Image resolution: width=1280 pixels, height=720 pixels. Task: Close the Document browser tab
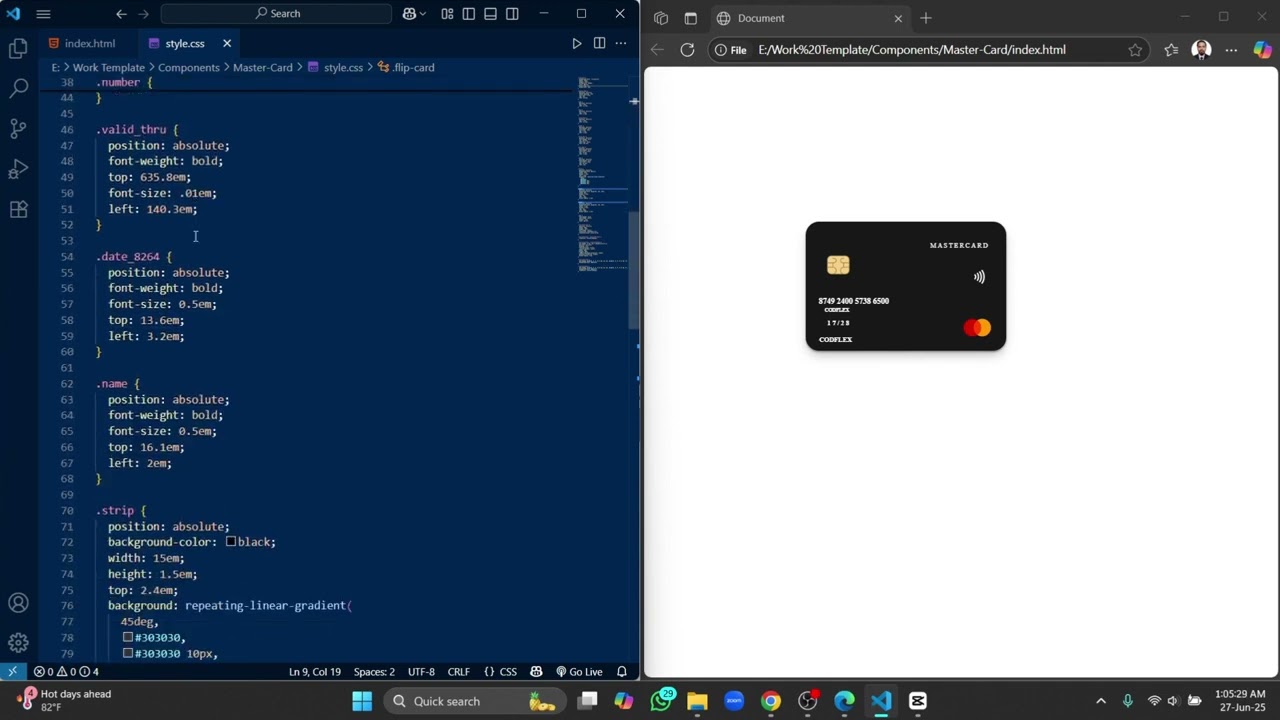pos(898,18)
